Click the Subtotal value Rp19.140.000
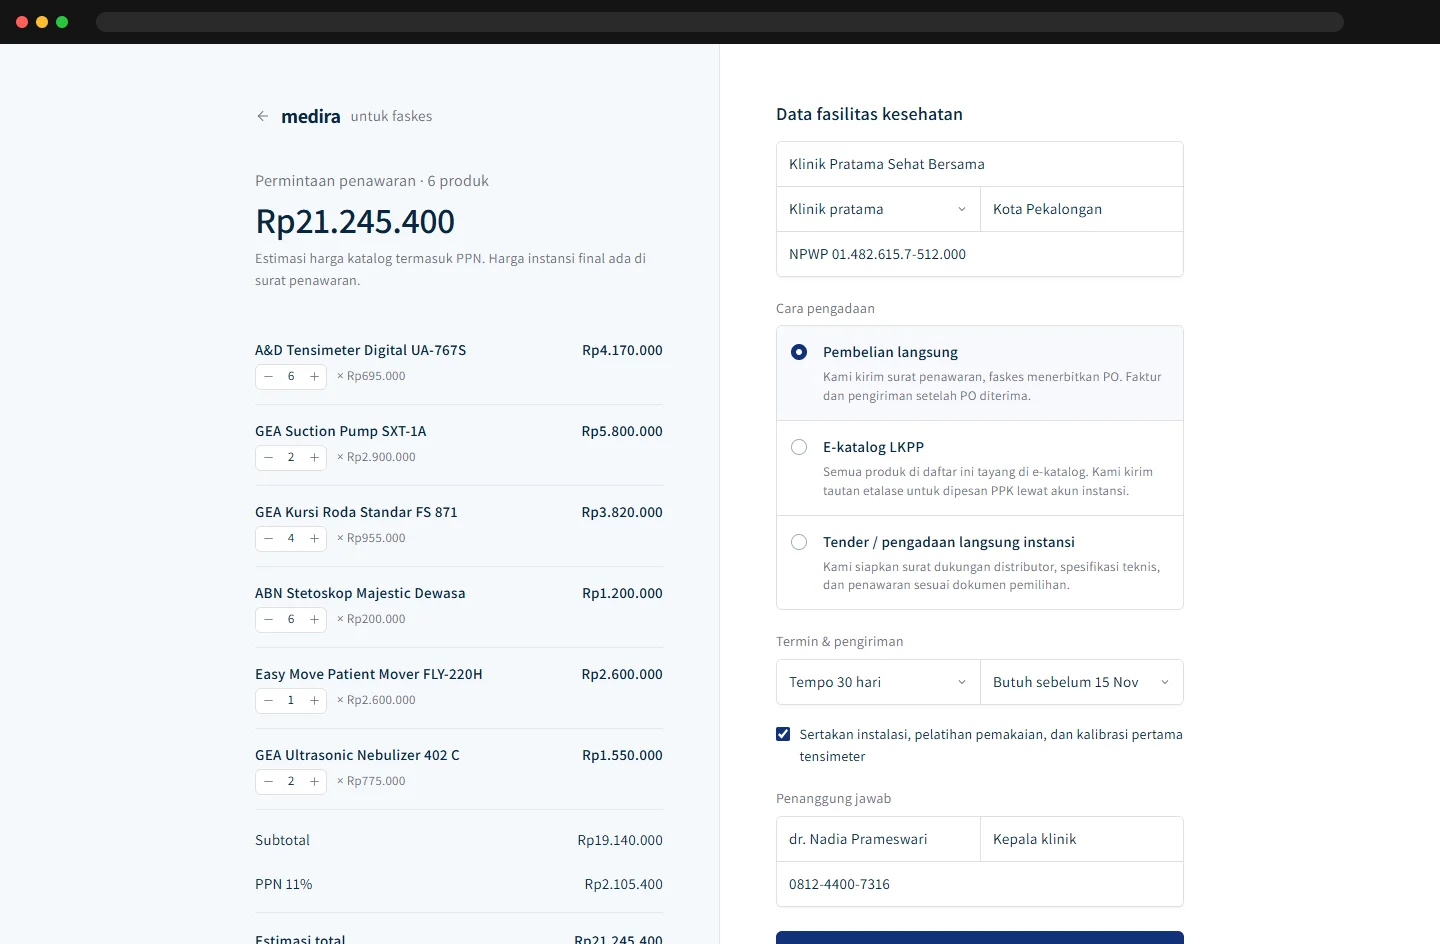The width and height of the screenshot is (1440, 944). (620, 840)
